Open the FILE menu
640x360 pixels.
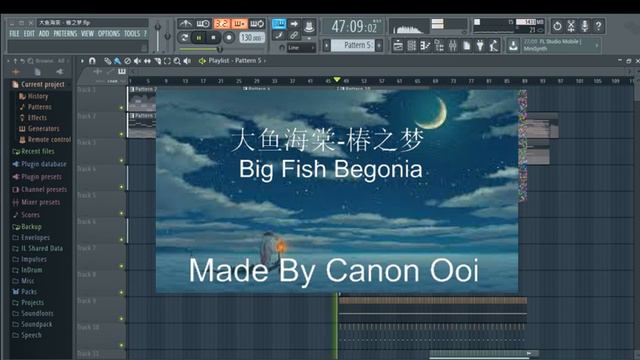pos(14,33)
